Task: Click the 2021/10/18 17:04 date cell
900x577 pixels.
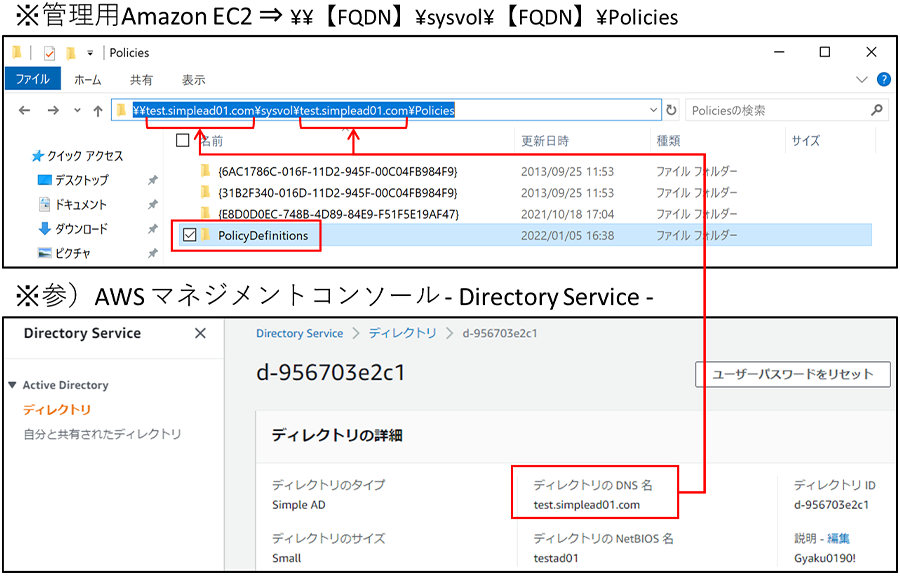Action: pyautogui.click(x=567, y=214)
